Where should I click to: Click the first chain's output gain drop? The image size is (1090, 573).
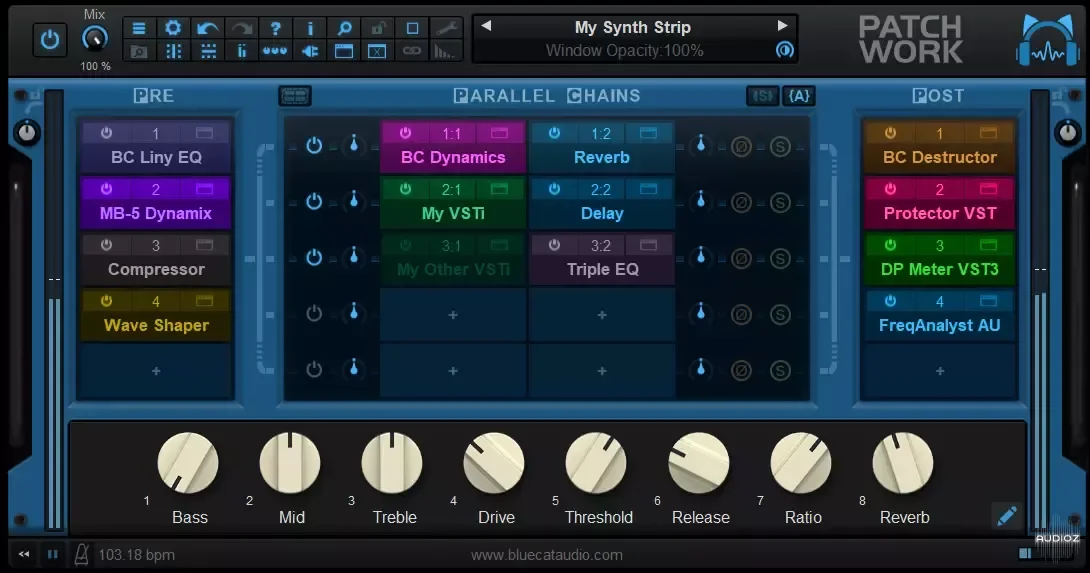[701, 145]
